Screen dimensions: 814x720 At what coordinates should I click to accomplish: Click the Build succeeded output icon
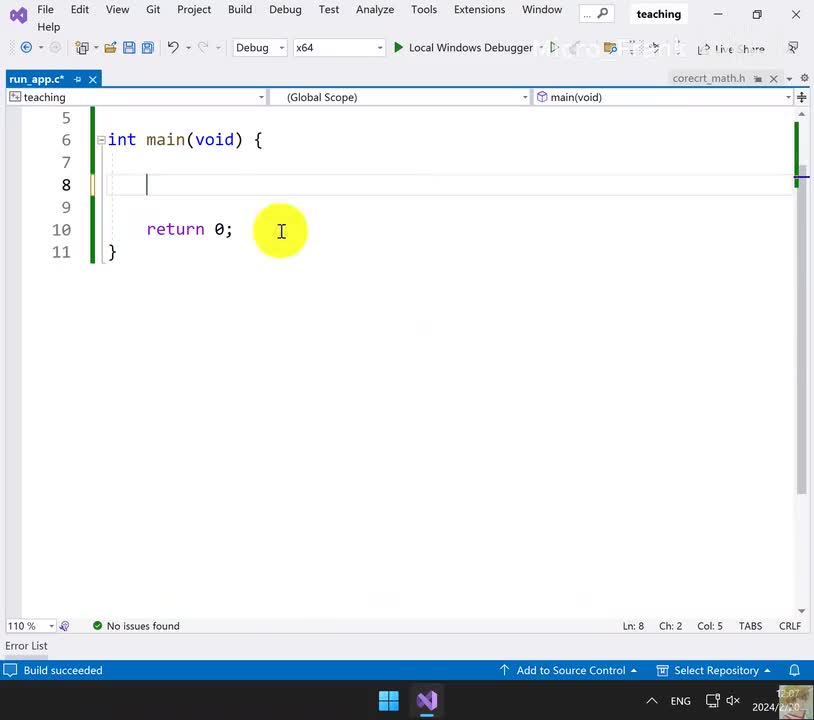click(x=10, y=670)
